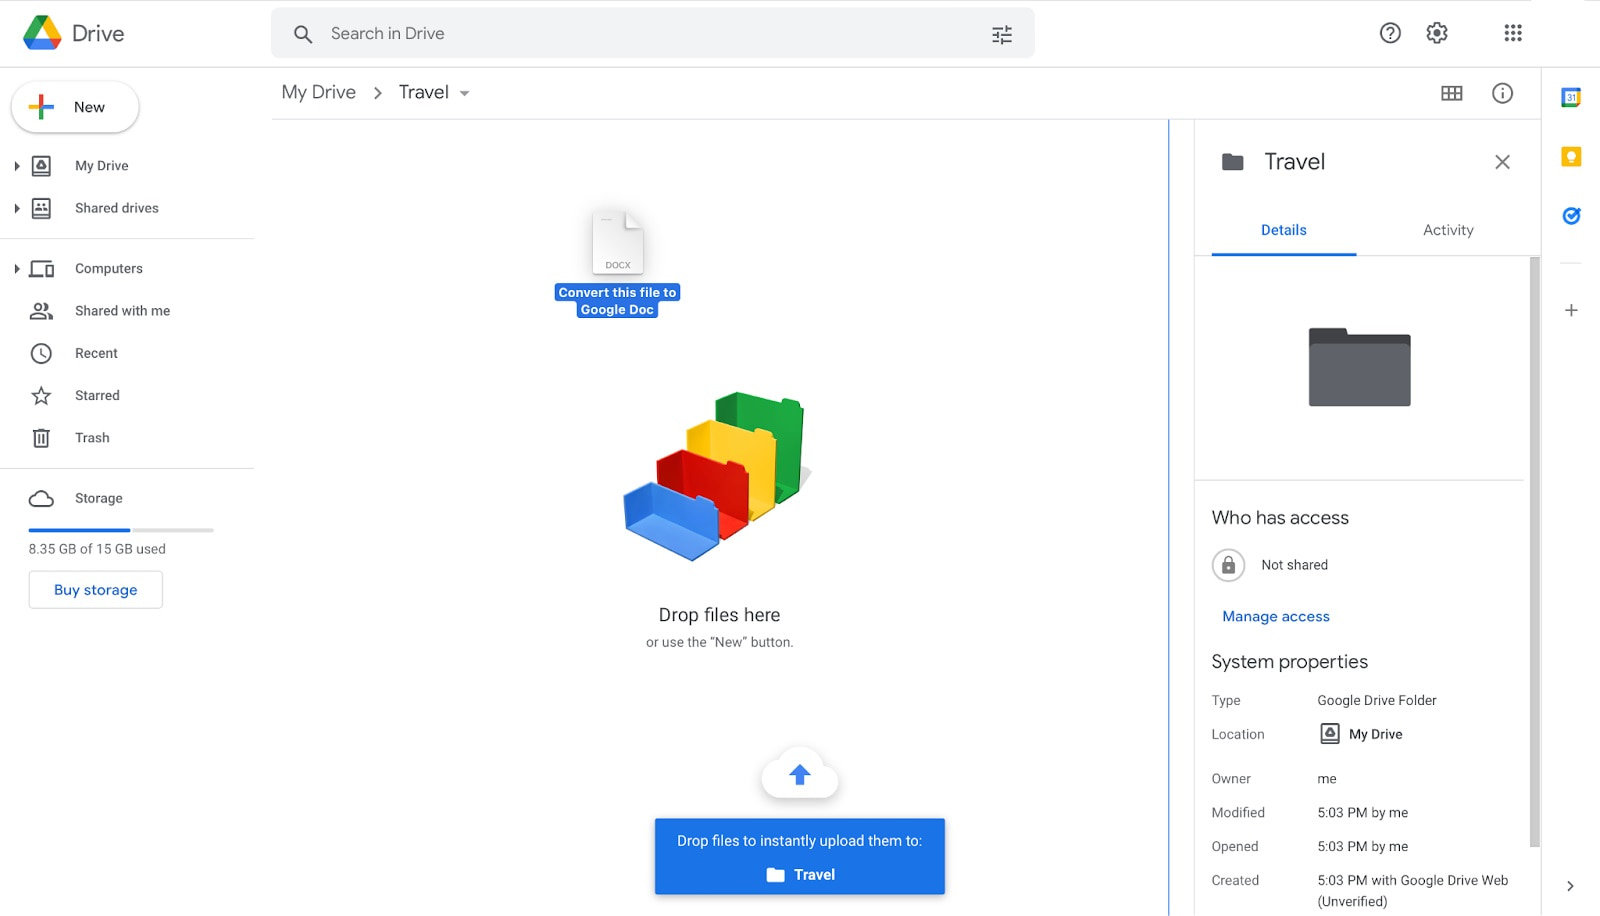
Task: Click Not shared lock icon
Action: [1228, 565]
